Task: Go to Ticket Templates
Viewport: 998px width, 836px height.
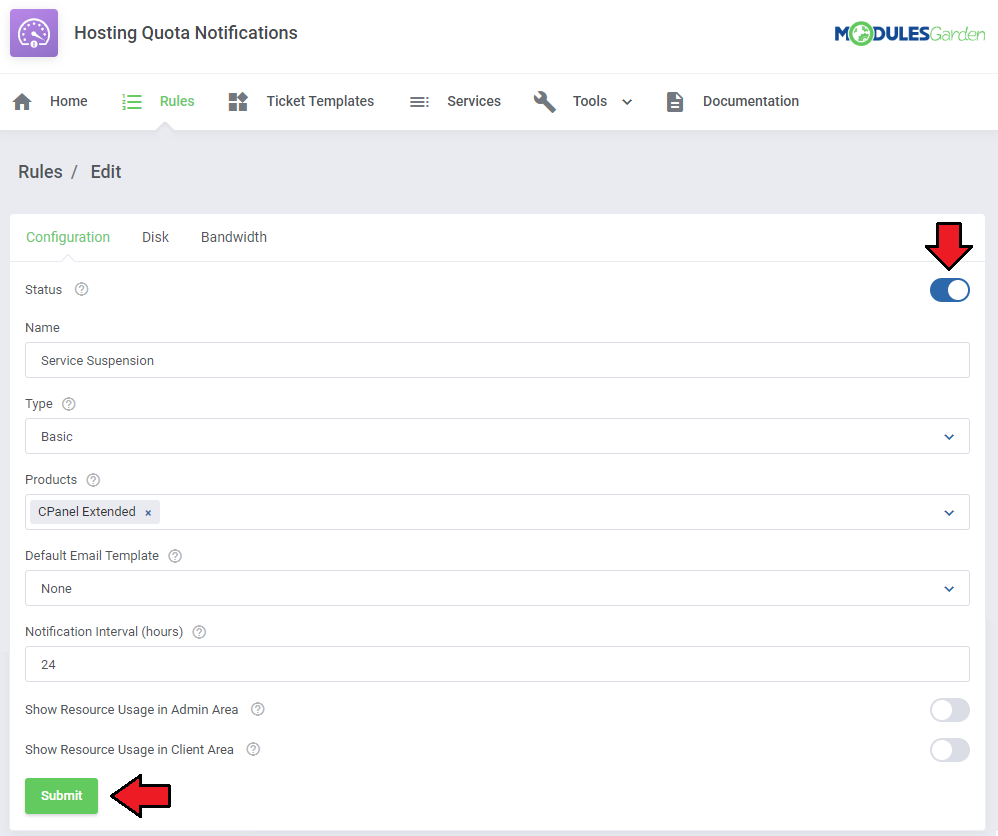Action: [320, 101]
